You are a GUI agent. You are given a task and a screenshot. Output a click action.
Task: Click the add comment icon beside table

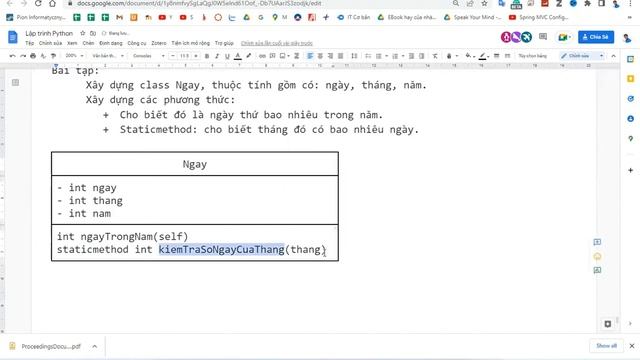point(597,242)
